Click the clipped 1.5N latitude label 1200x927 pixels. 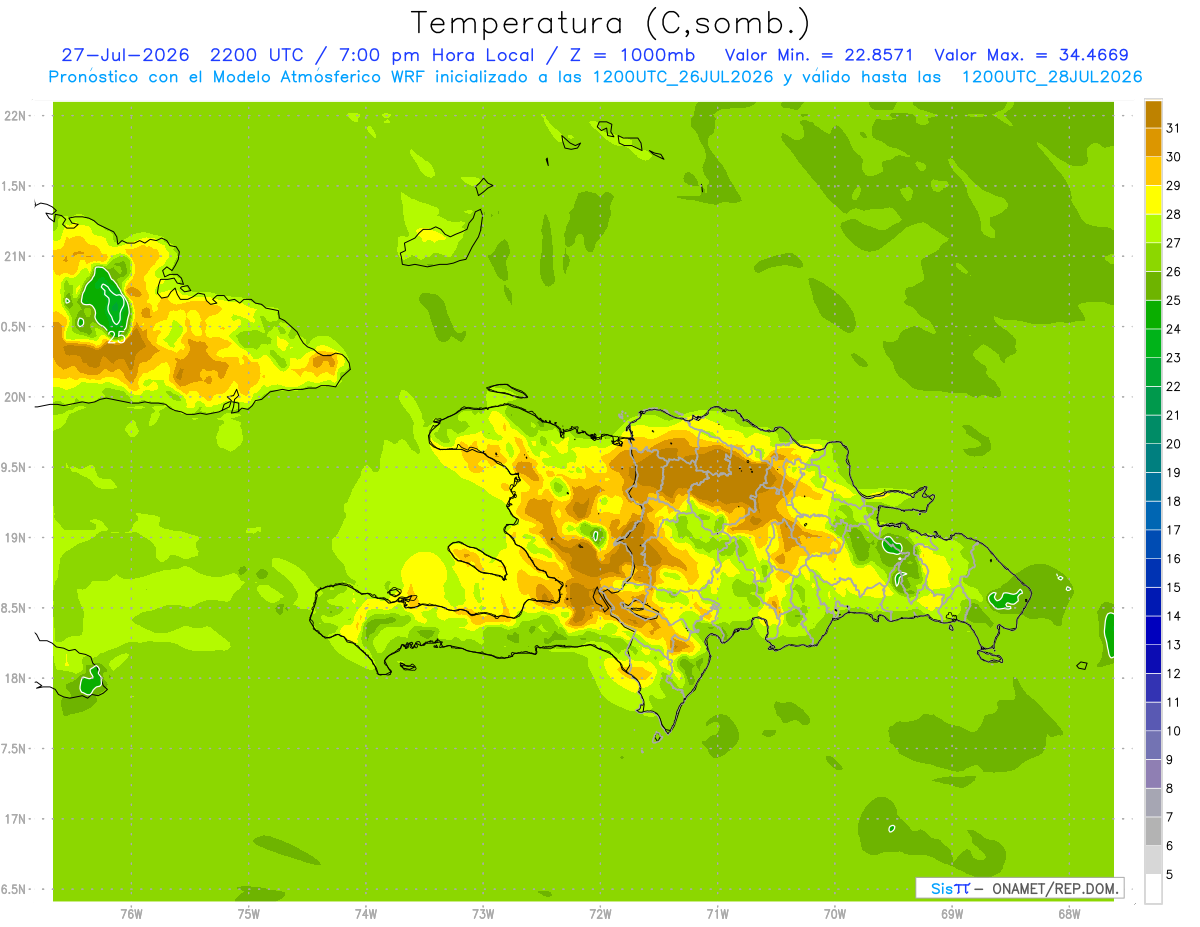coord(14,186)
